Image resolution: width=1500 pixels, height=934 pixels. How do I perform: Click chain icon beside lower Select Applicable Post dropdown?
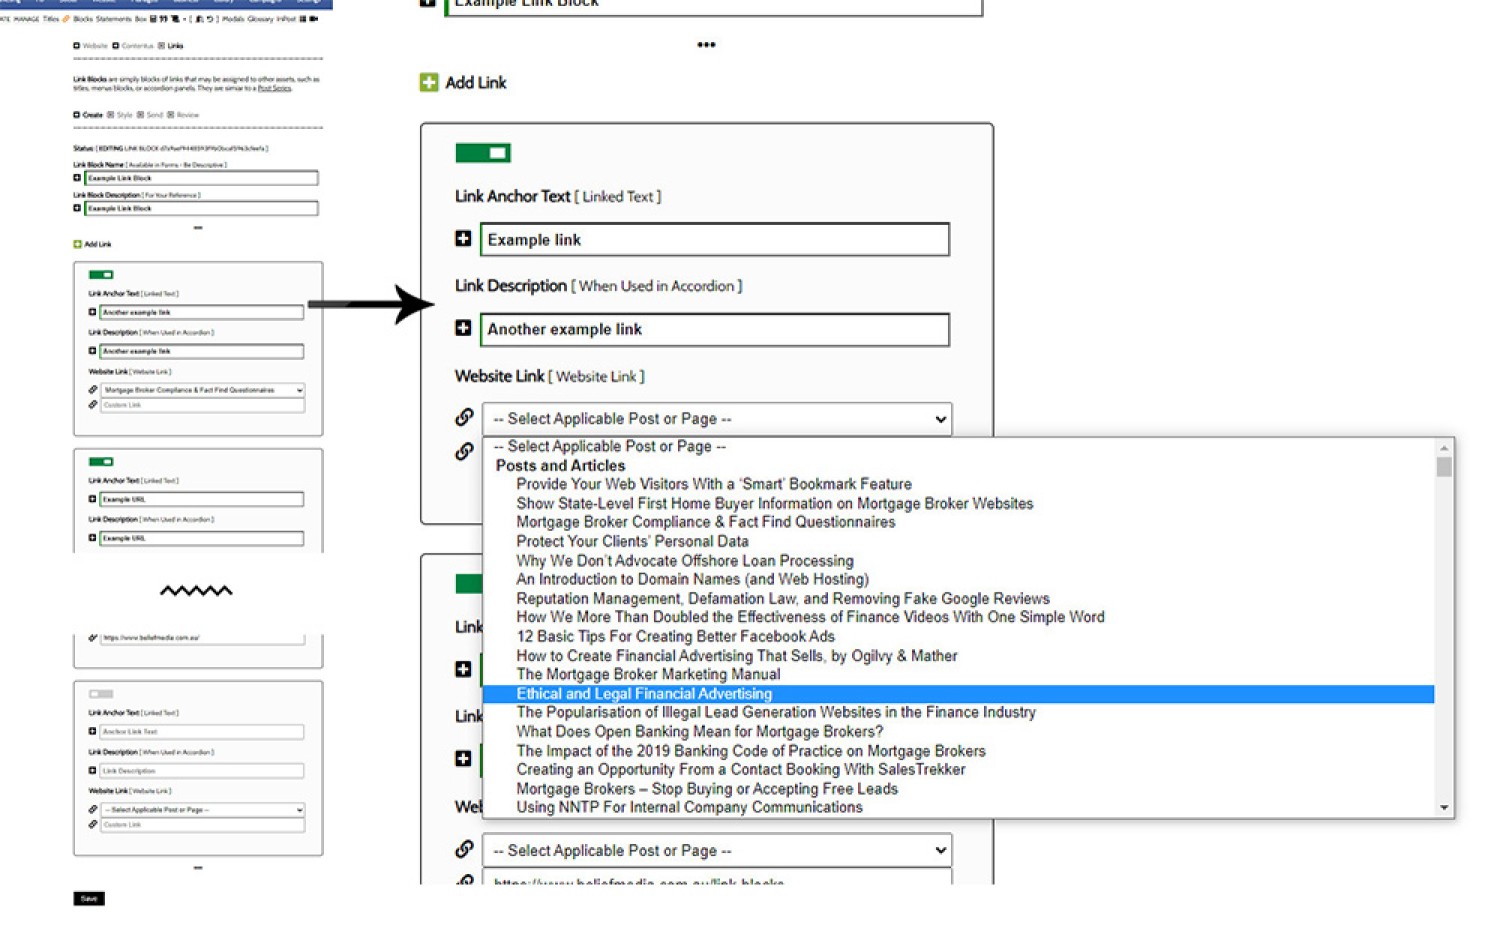point(464,849)
